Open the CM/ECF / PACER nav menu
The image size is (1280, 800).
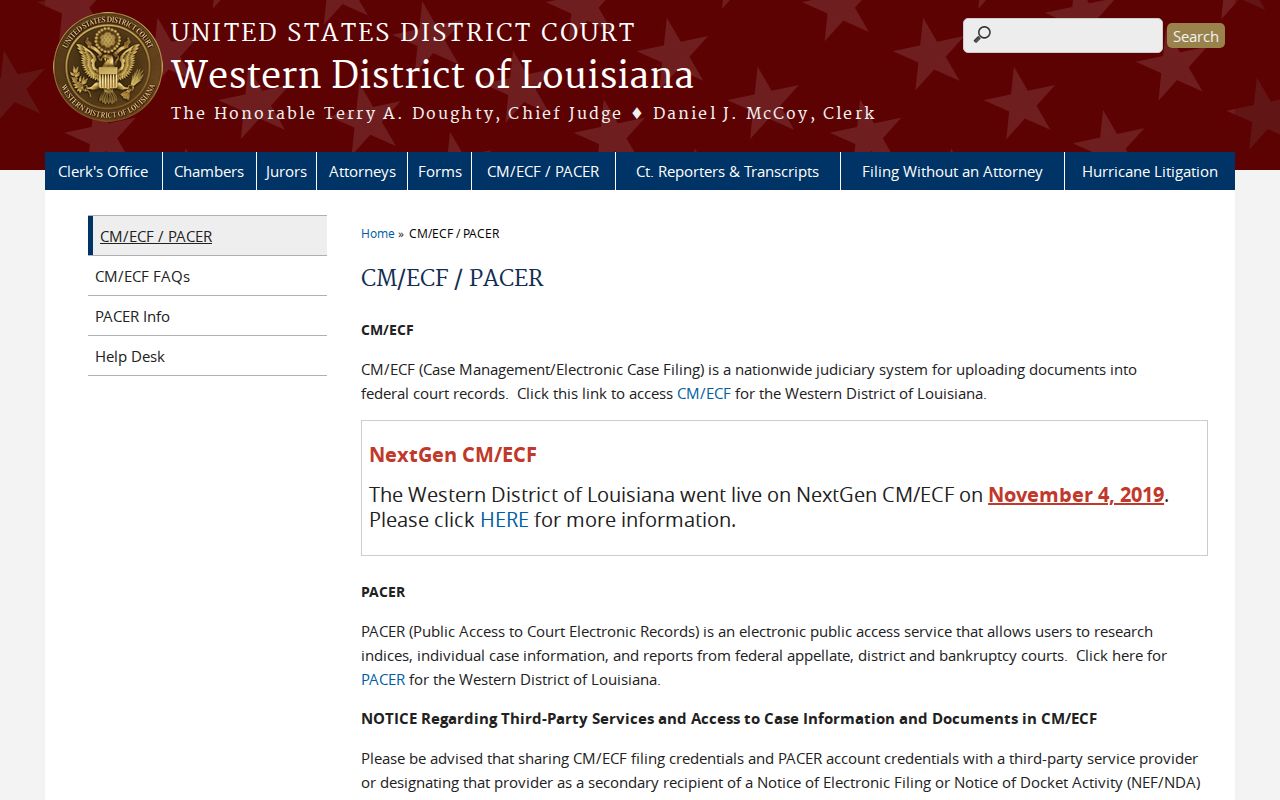click(x=543, y=171)
